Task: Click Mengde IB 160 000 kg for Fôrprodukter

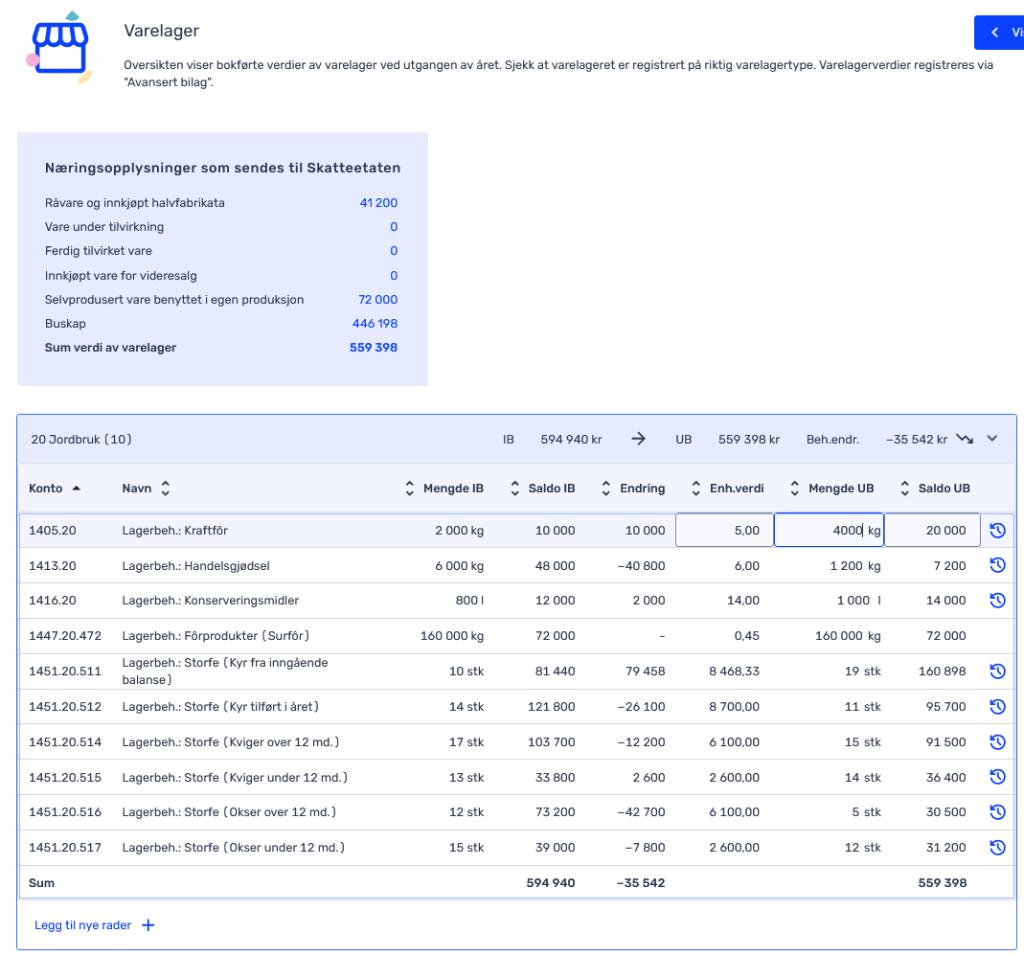Action: click(x=452, y=635)
